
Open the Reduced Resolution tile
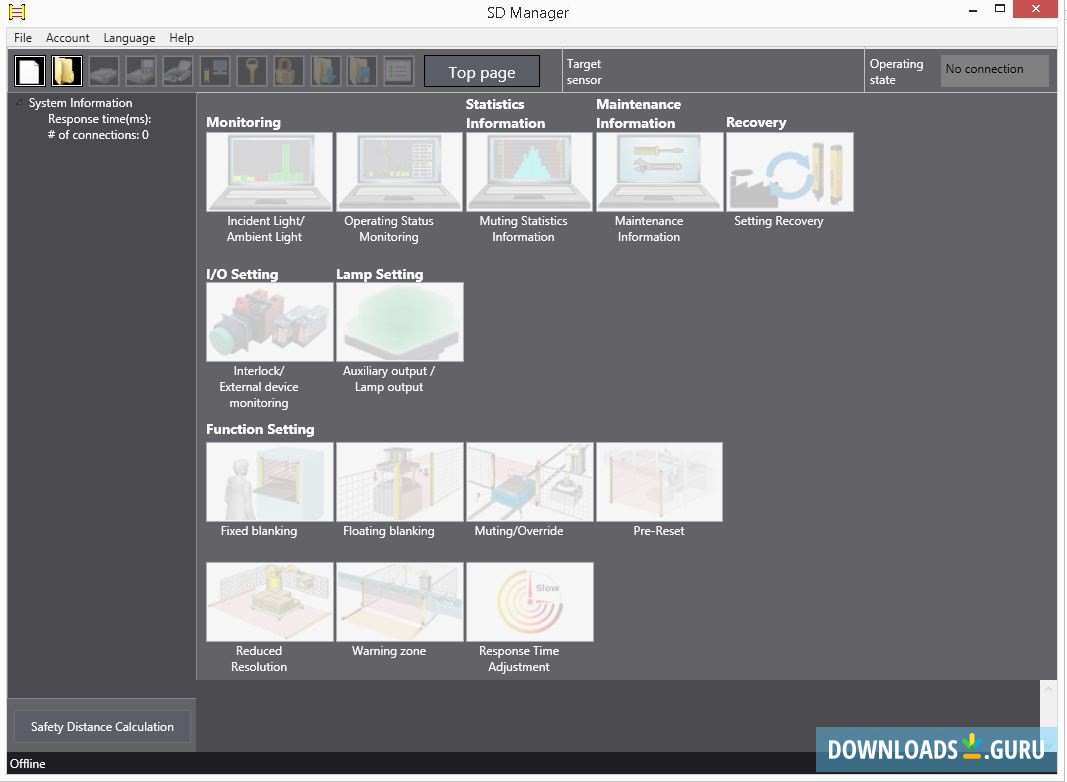click(x=269, y=602)
